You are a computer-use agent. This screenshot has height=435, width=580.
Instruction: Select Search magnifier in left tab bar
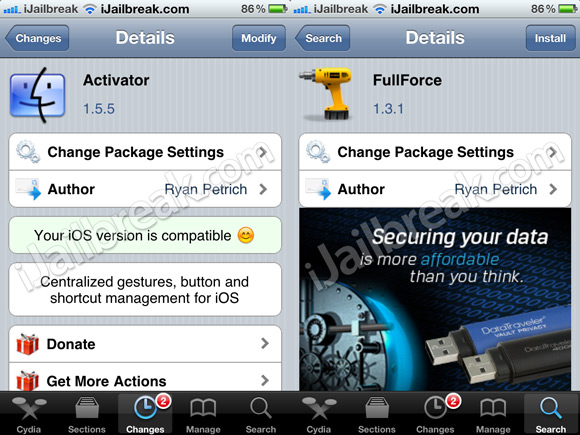[261, 414]
